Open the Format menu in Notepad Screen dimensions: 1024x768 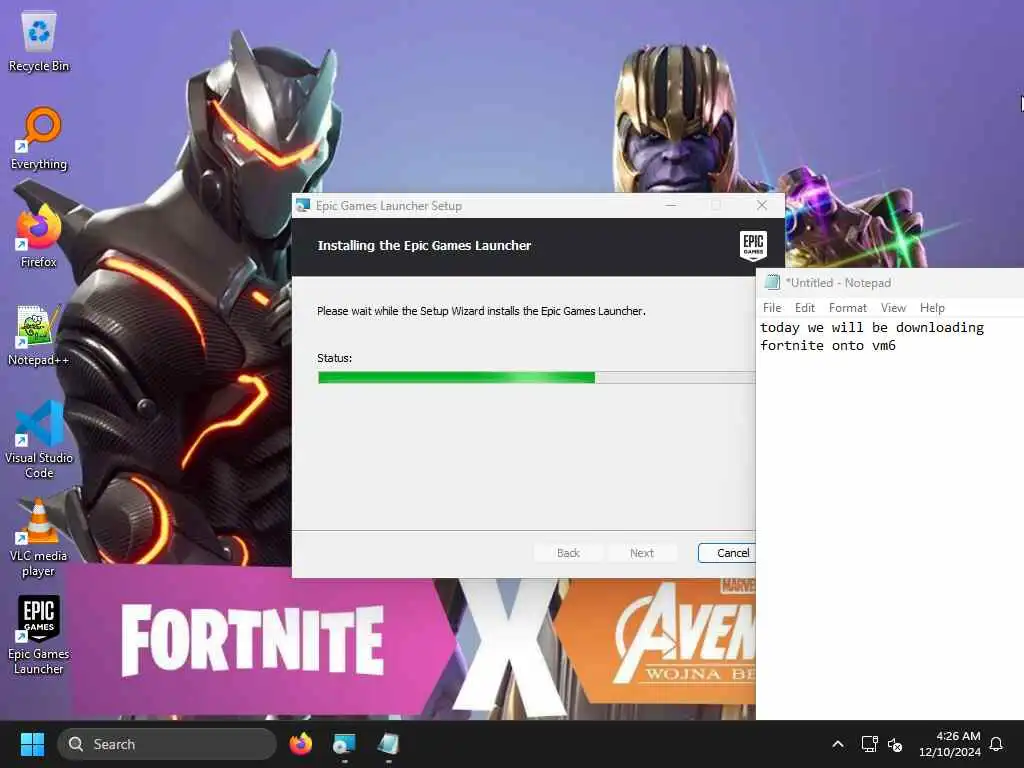coord(848,308)
